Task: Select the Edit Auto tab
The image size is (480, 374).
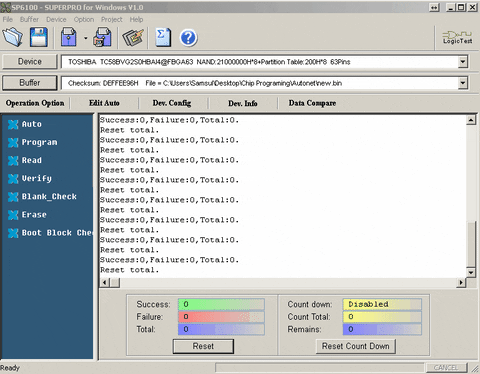Action: pyautogui.click(x=104, y=103)
